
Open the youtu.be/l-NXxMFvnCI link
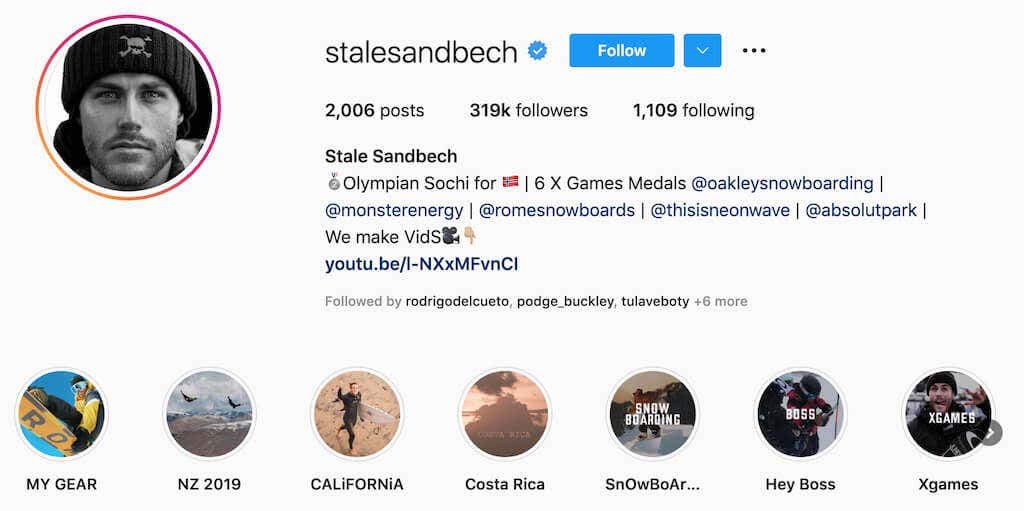[x=421, y=264]
